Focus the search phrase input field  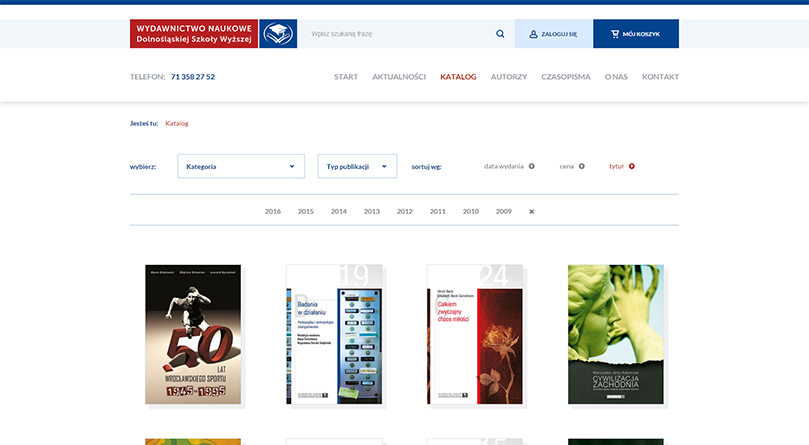point(397,34)
